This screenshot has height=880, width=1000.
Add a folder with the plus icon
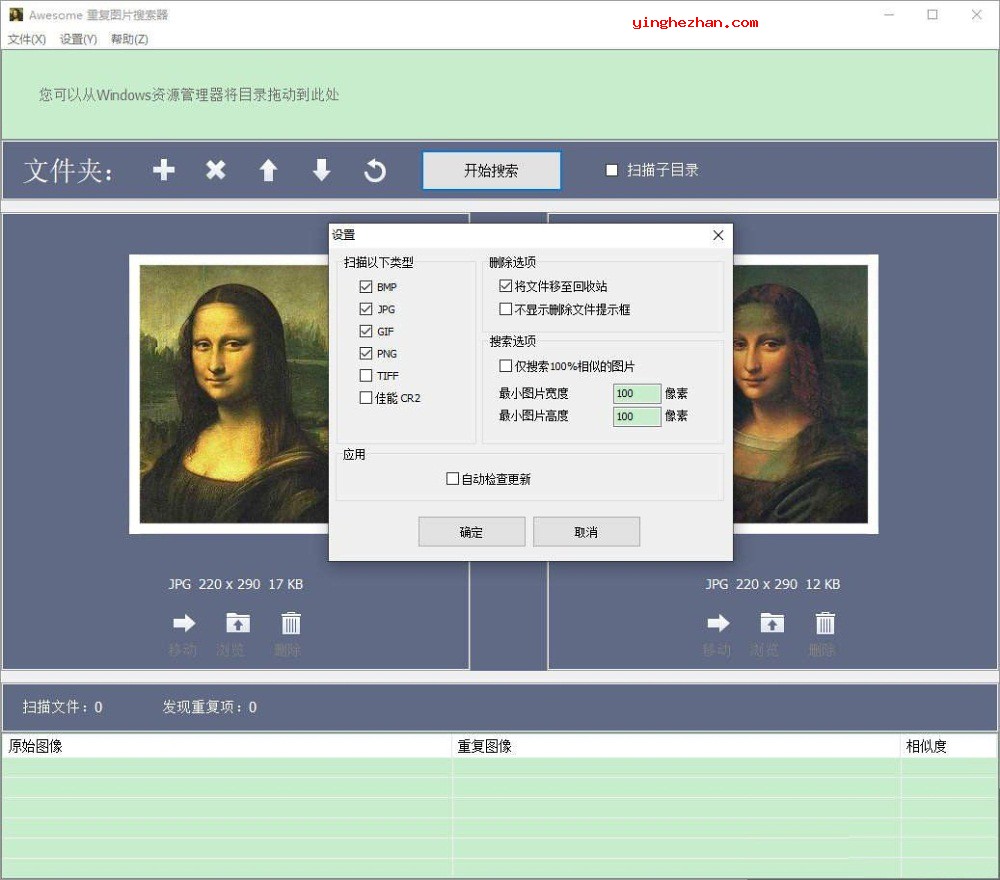tap(164, 170)
